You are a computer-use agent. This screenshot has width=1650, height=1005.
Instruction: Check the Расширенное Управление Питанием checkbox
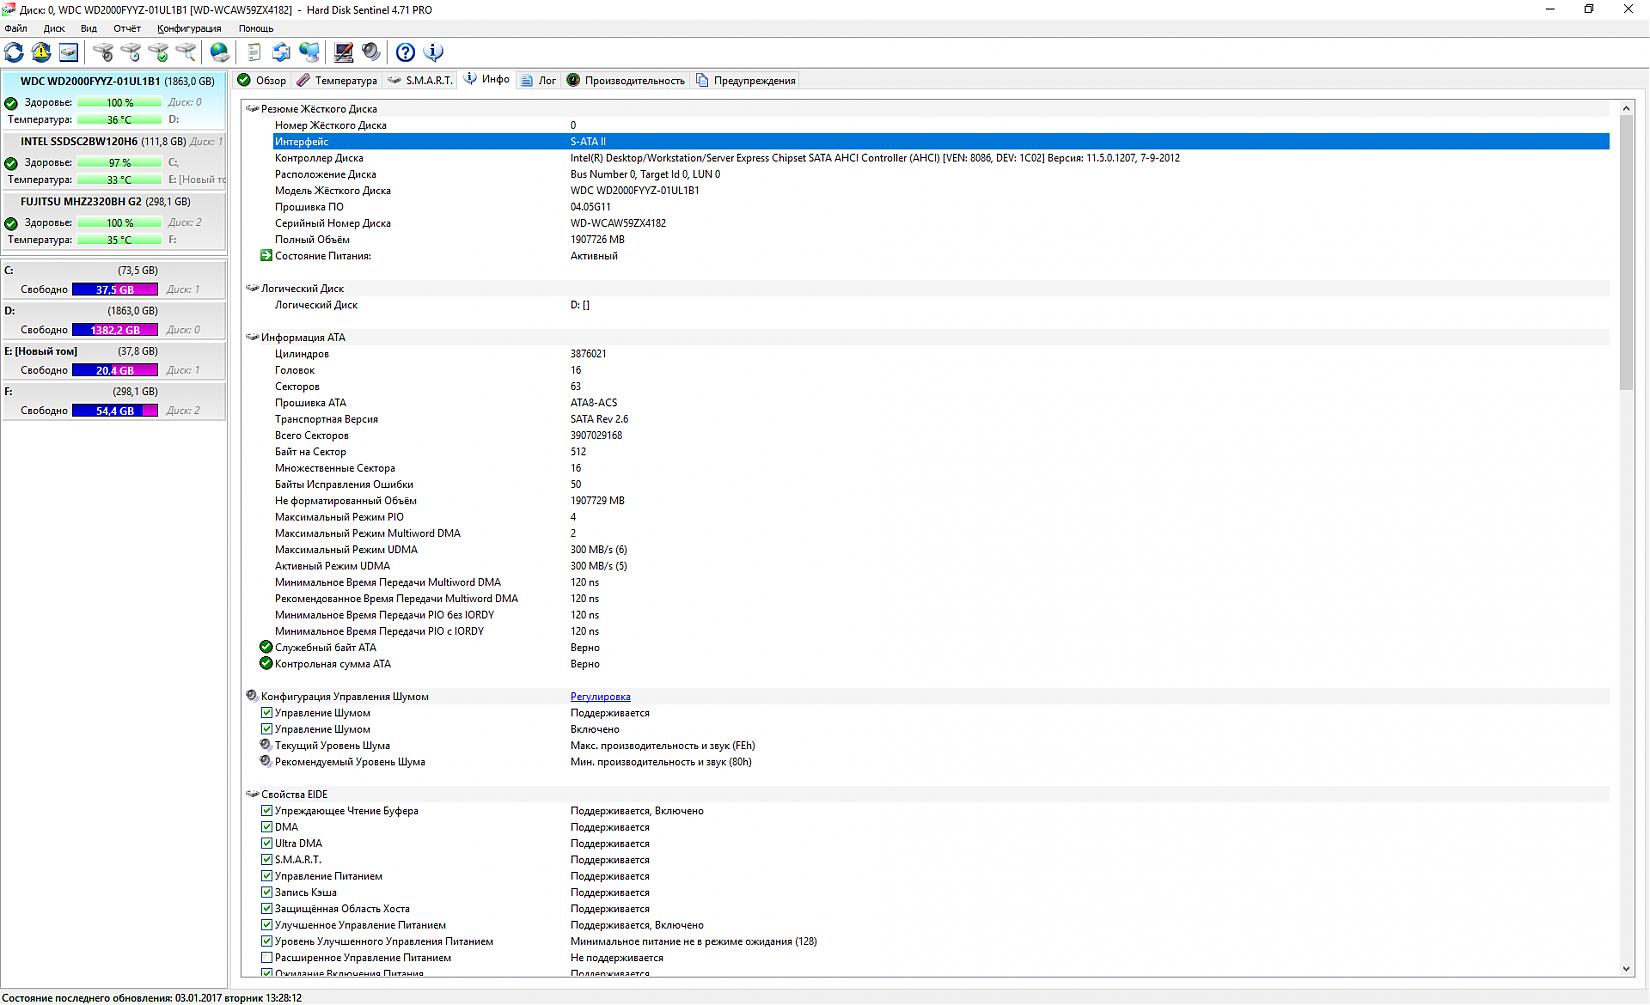267,958
